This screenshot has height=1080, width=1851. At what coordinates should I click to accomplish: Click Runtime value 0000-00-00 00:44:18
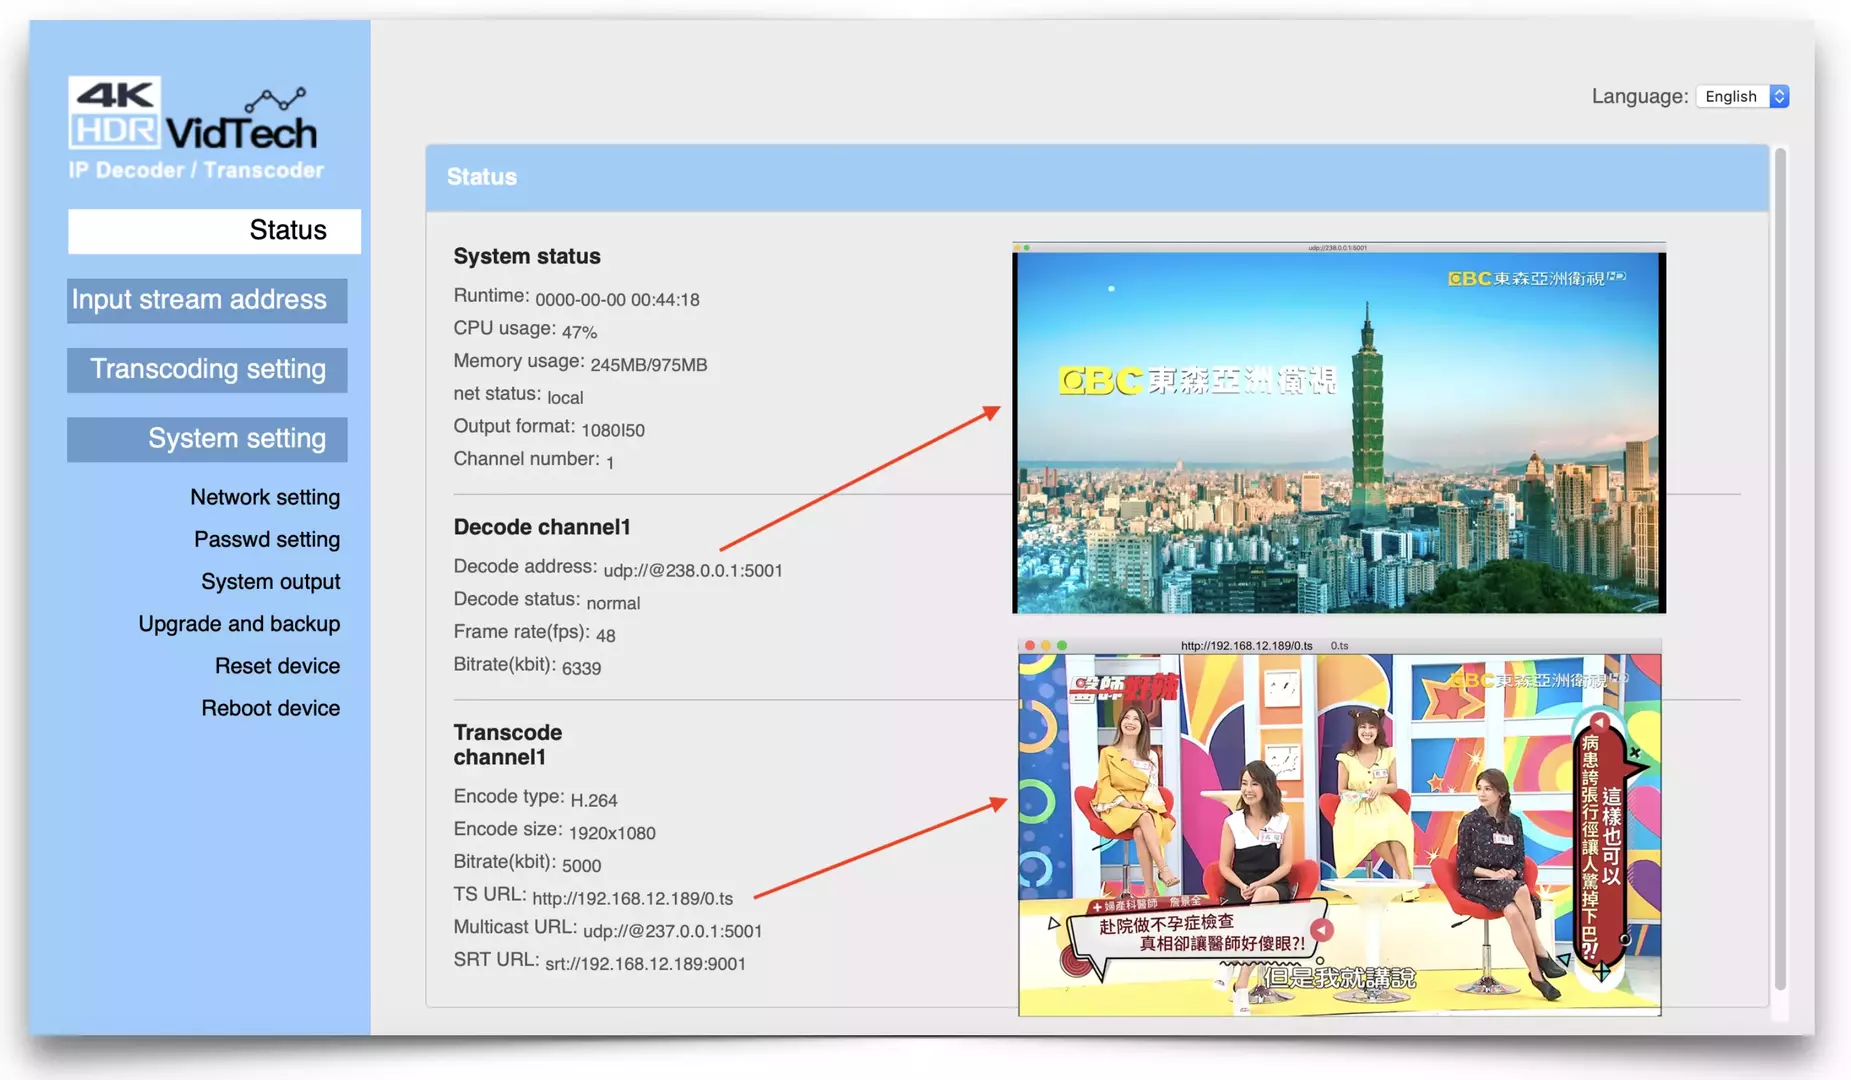[617, 300]
